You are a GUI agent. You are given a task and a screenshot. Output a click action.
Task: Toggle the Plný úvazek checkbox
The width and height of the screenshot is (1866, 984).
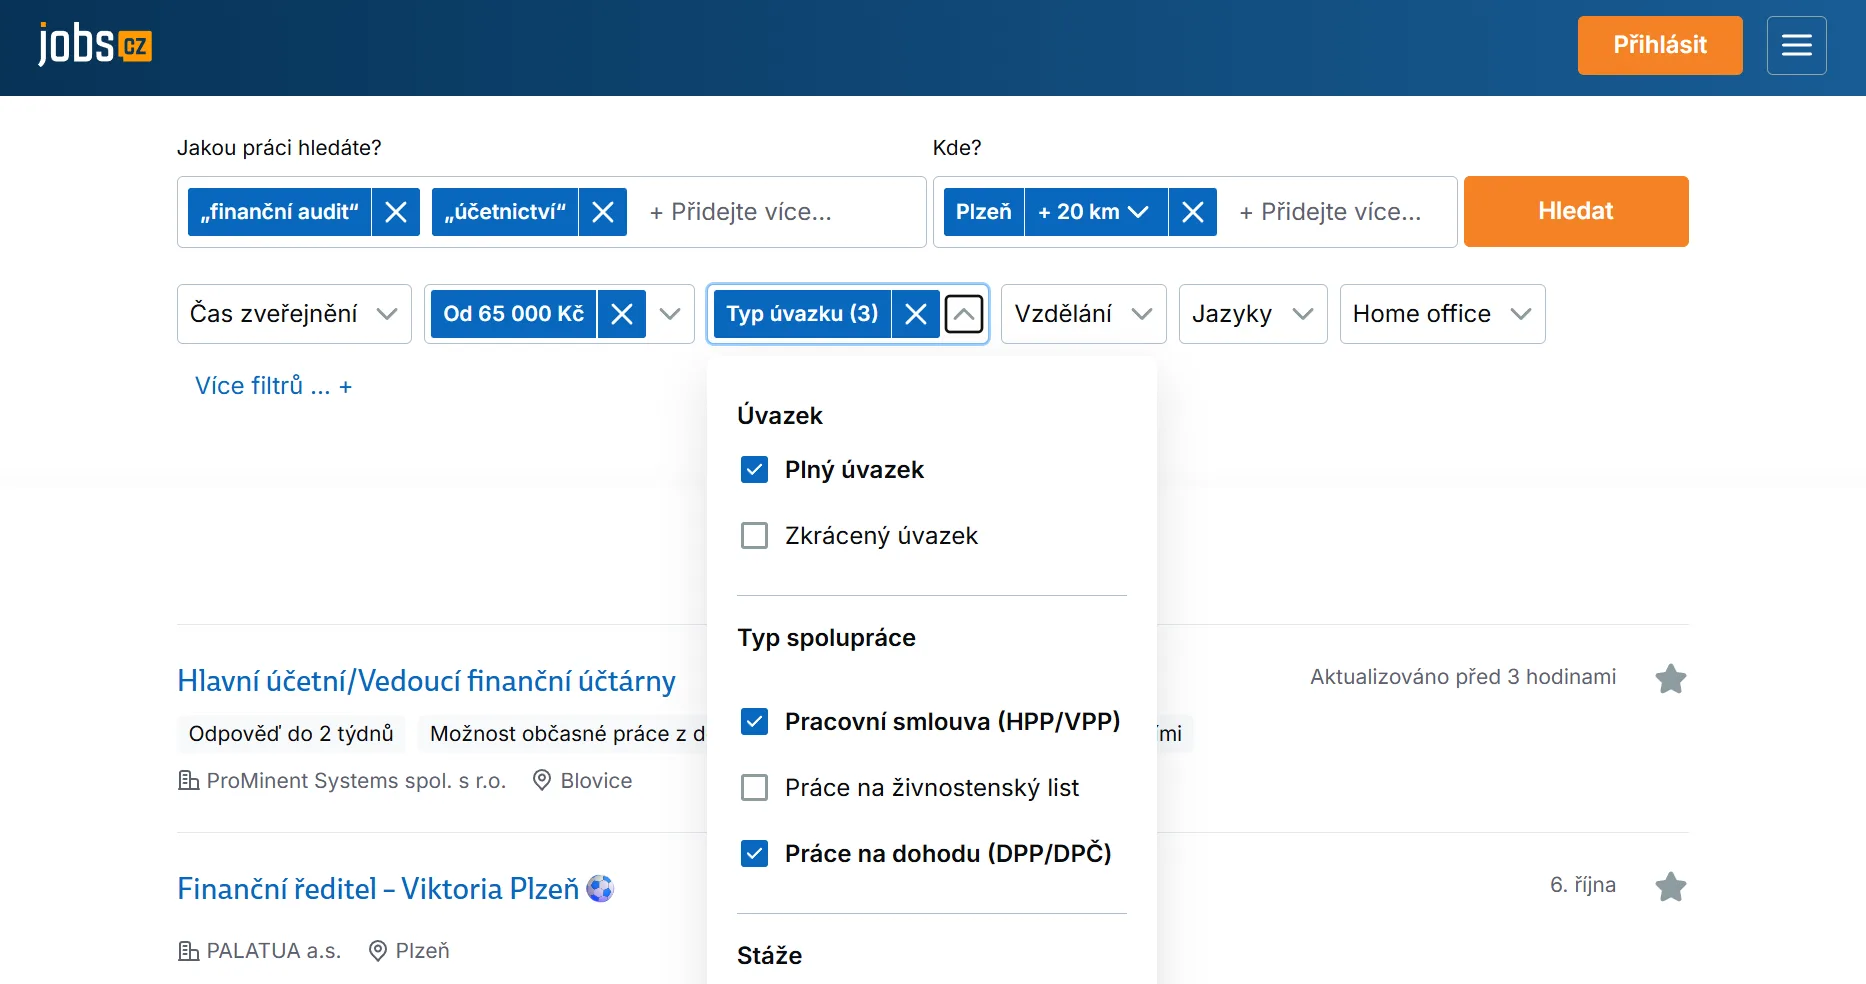[754, 470]
